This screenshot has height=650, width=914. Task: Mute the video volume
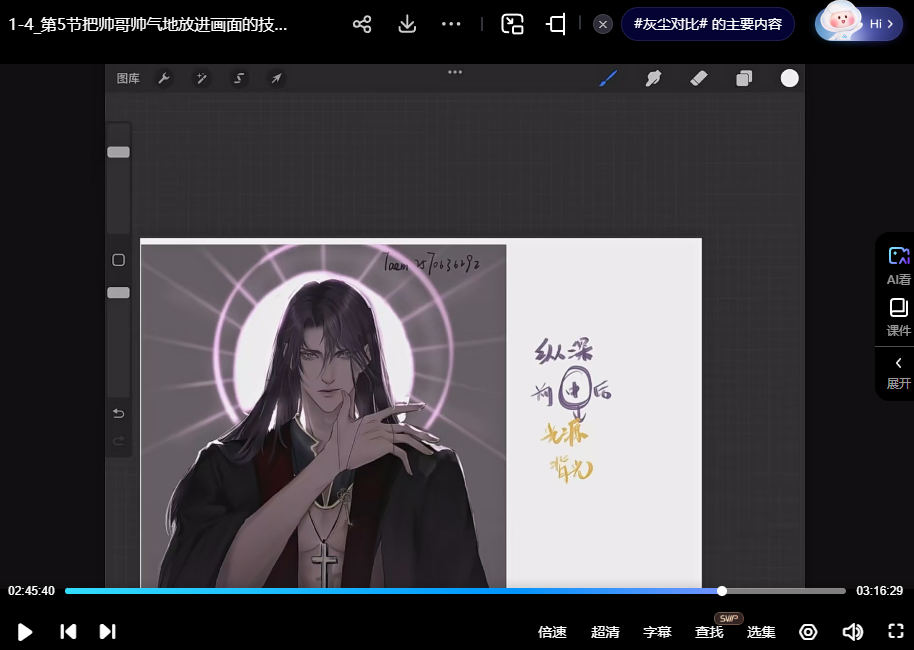coord(852,632)
